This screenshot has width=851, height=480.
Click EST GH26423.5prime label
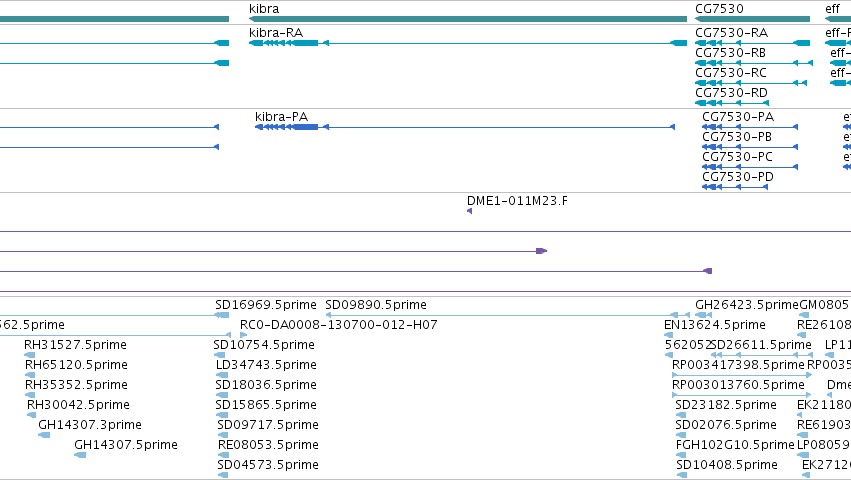(747, 305)
